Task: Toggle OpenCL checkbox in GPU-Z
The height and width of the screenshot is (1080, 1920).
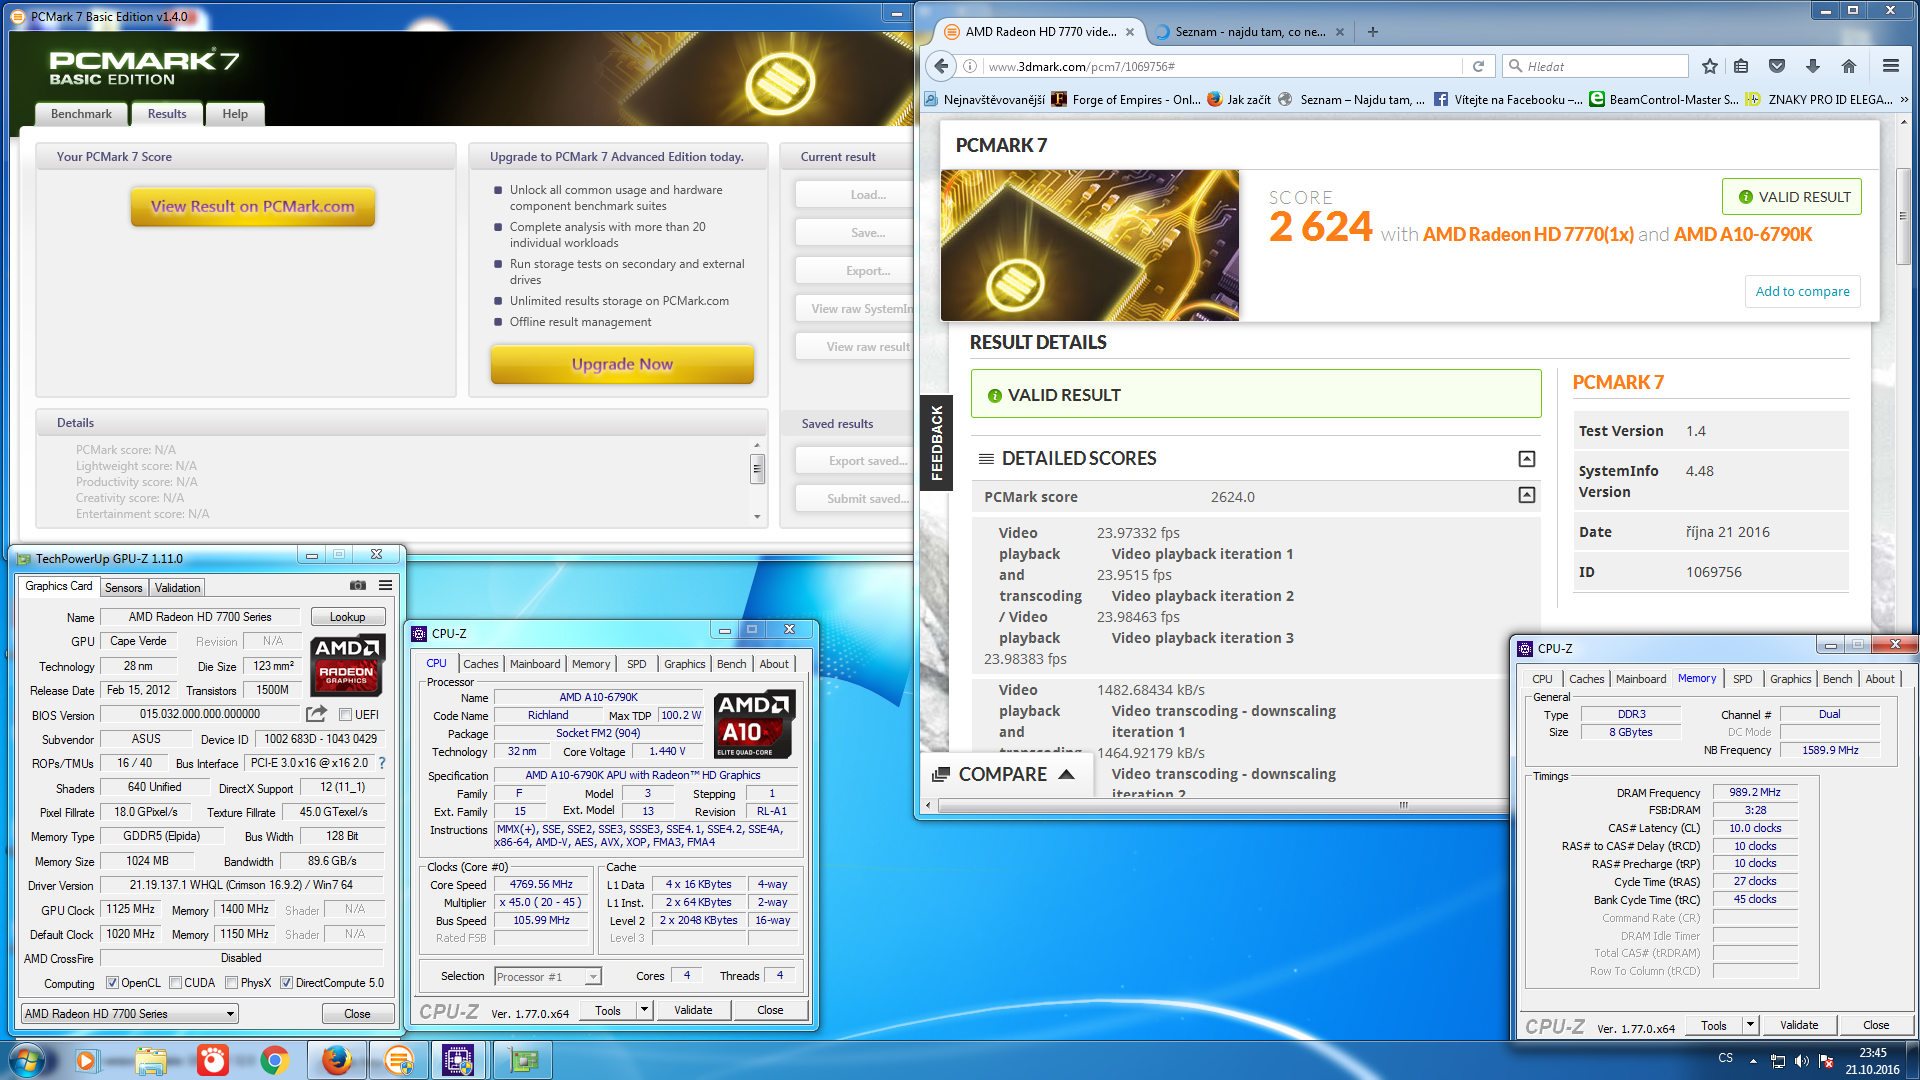Action: coord(112,983)
